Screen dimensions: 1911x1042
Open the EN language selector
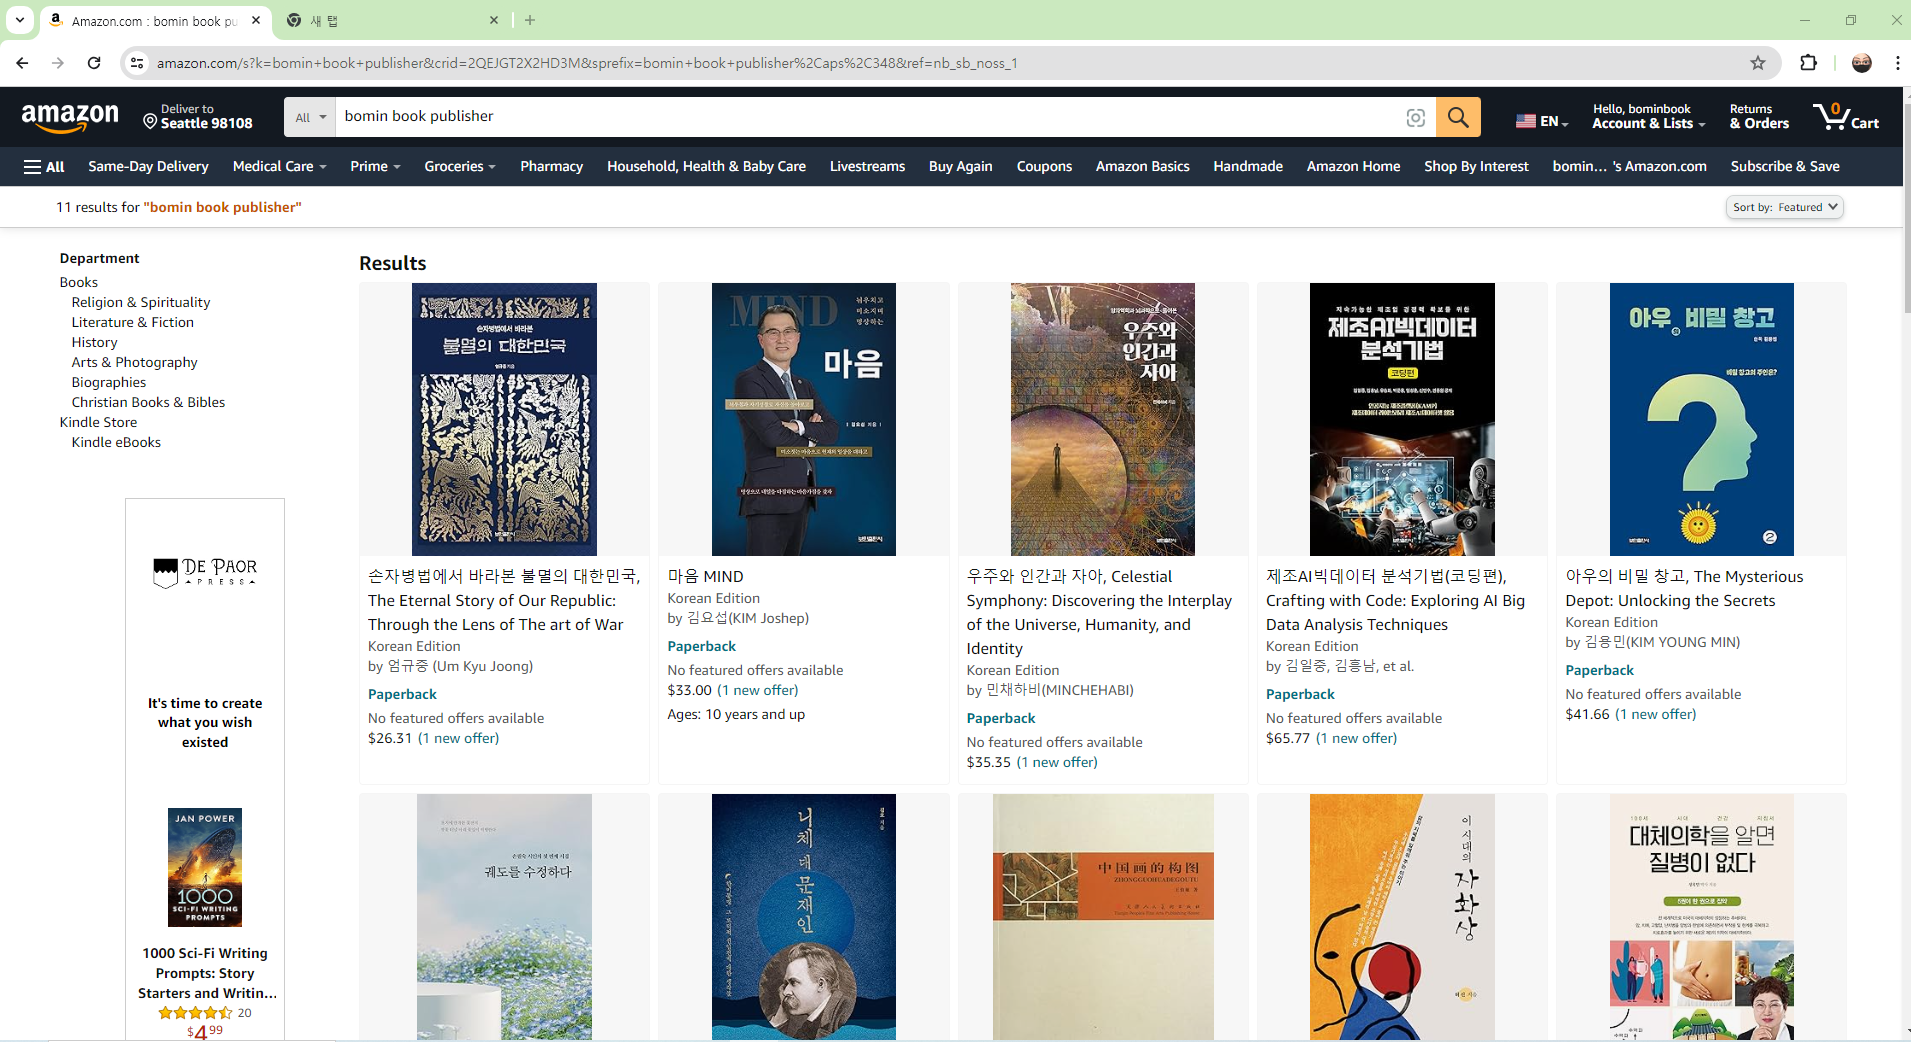point(1541,121)
